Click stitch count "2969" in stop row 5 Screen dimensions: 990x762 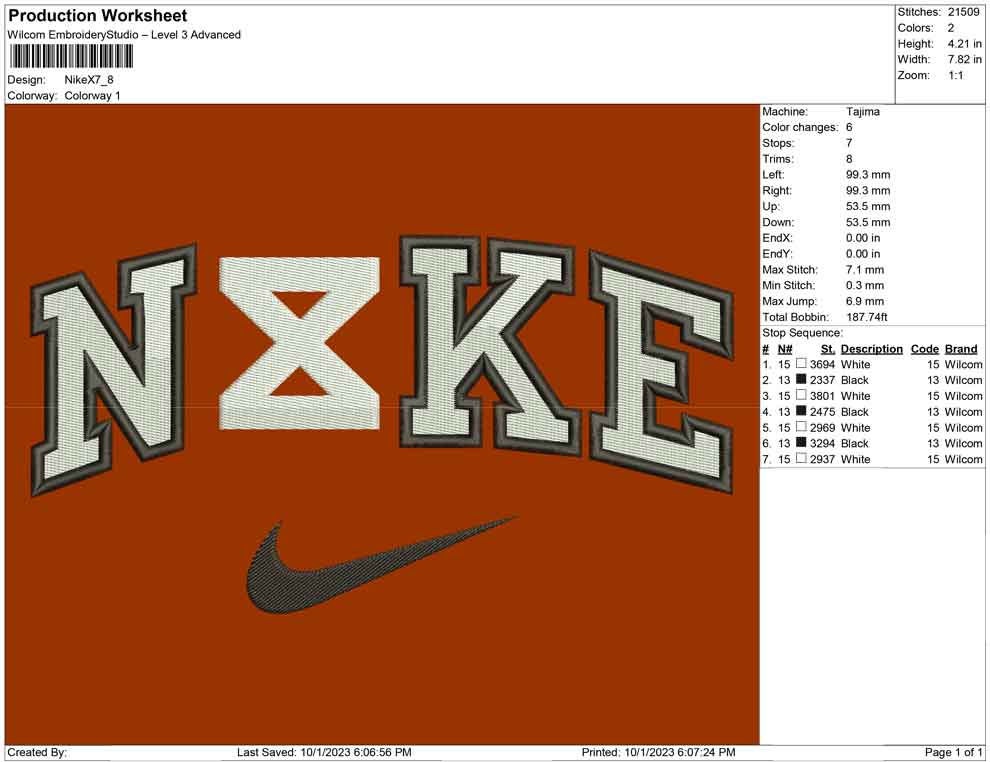click(x=822, y=427)
